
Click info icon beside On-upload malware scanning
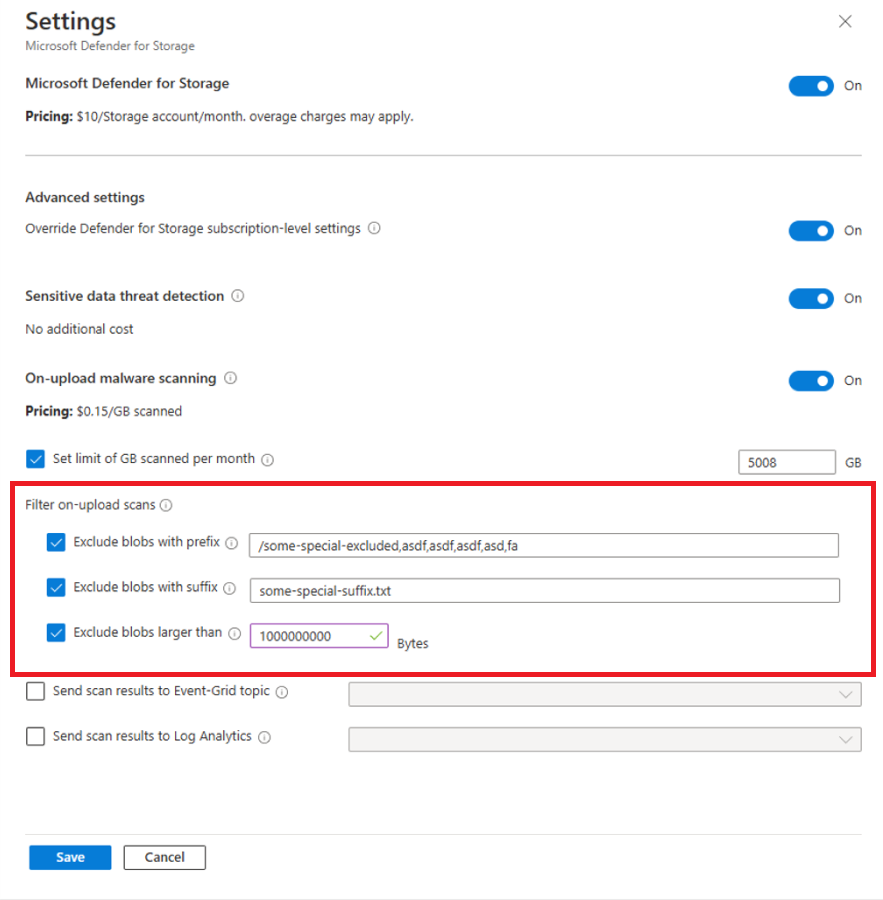pyautogui.click(x=230, y=378)
